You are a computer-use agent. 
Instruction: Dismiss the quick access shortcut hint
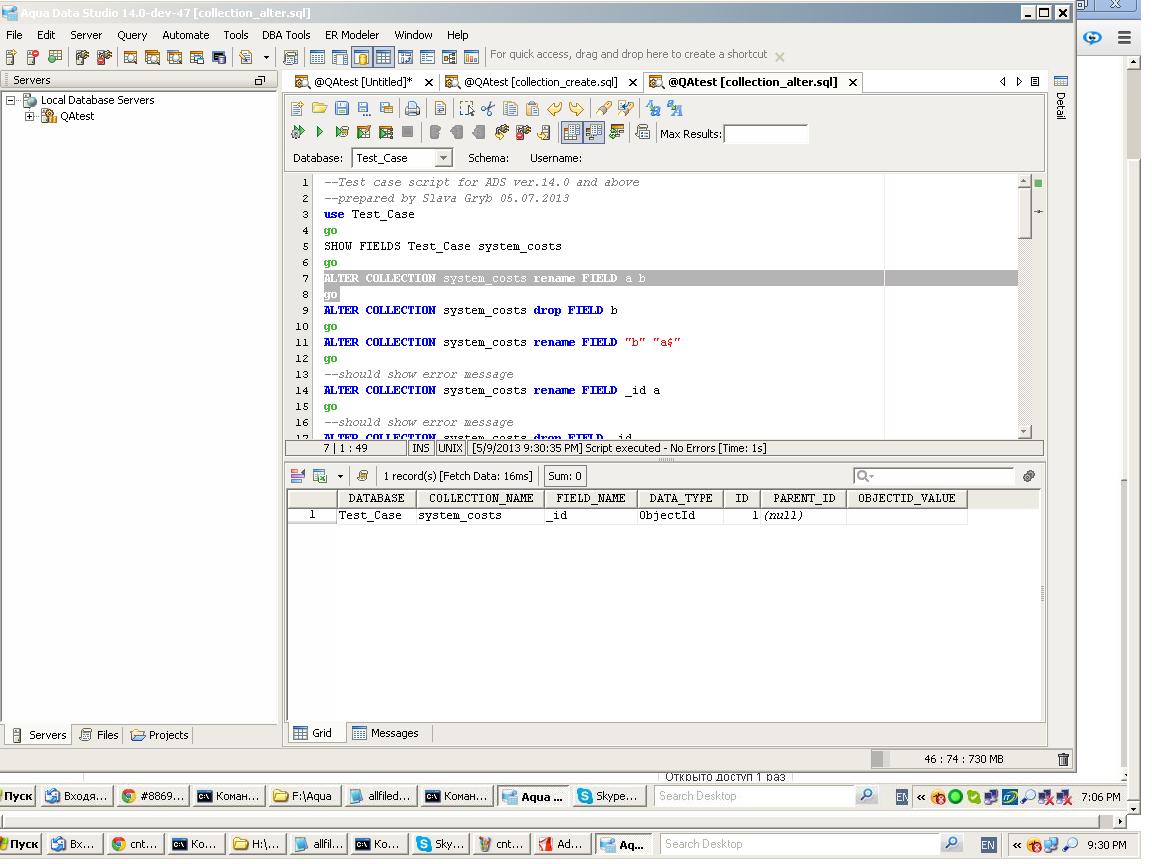pyautogui.click(x=780, y=57)
